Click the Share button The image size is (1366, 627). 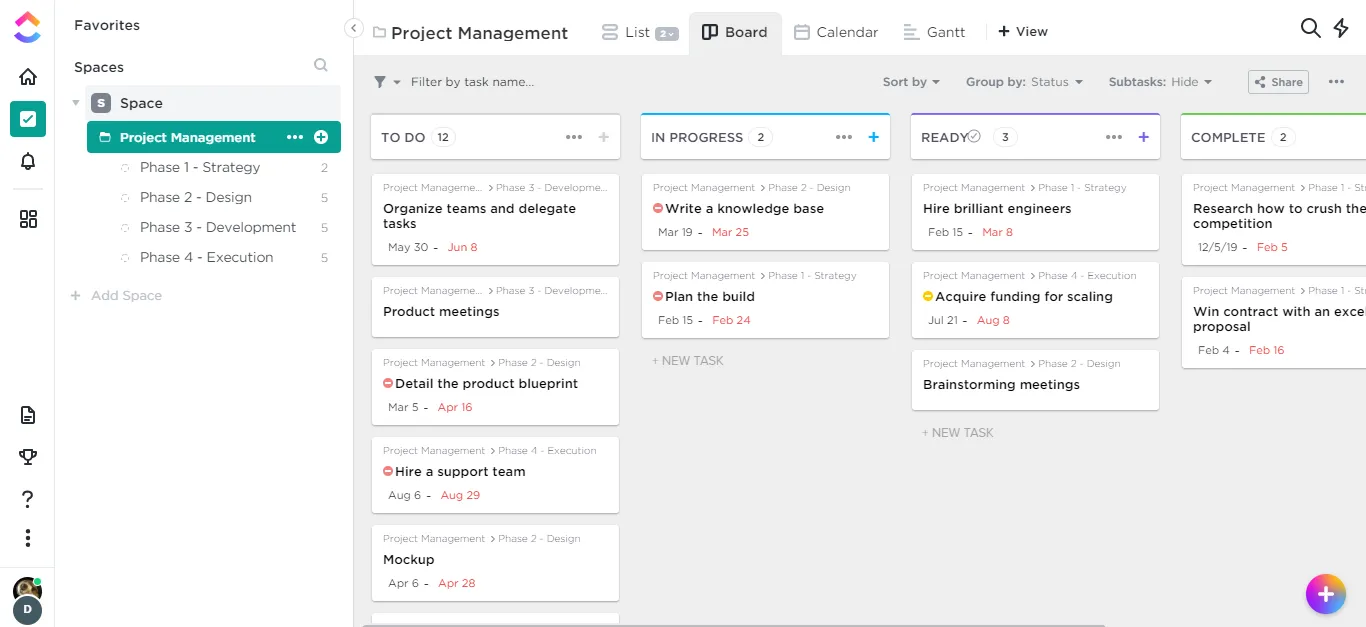(1278, 82)
